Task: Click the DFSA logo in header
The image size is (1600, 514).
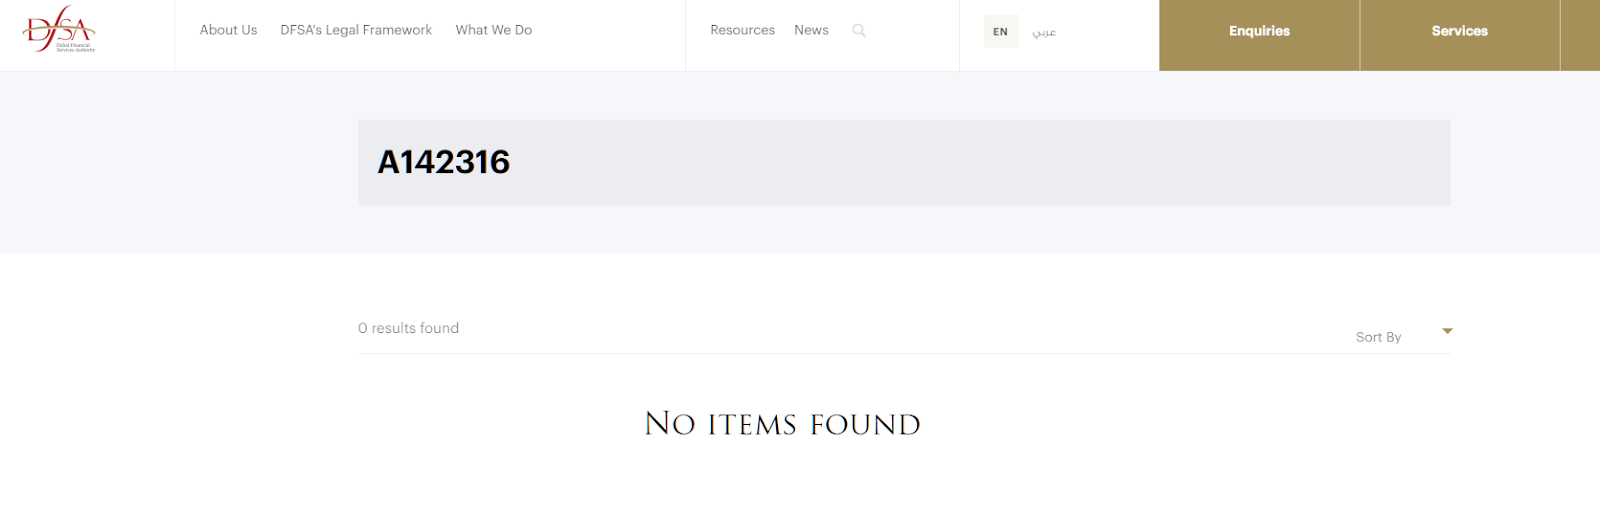Action: point(59,30)
